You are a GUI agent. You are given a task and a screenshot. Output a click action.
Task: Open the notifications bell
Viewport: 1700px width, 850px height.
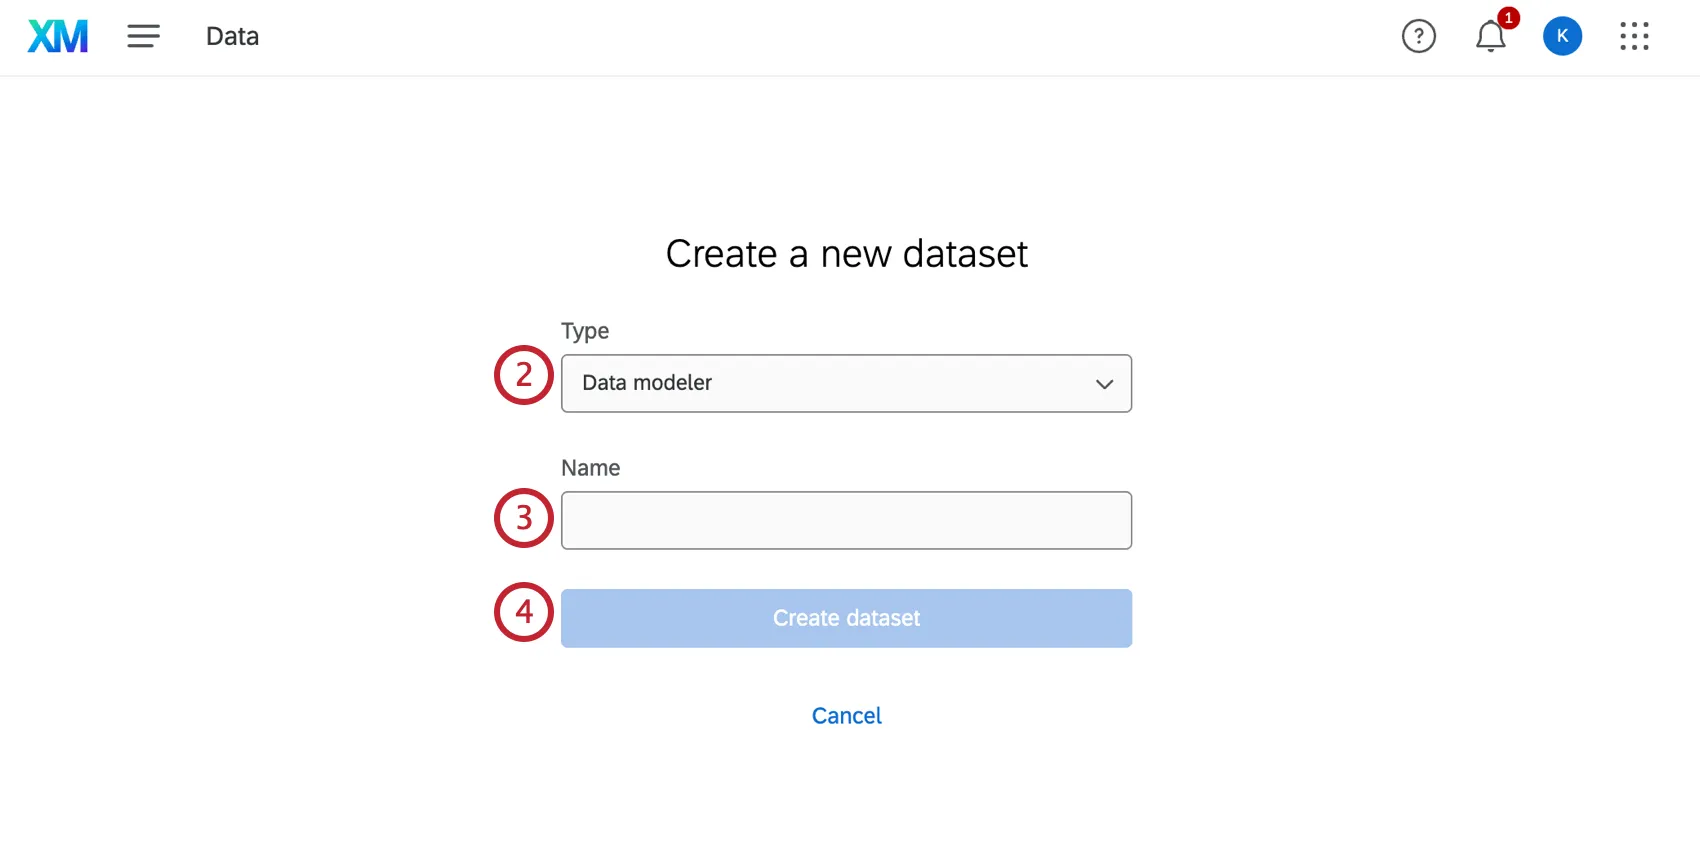(1490, 38)
